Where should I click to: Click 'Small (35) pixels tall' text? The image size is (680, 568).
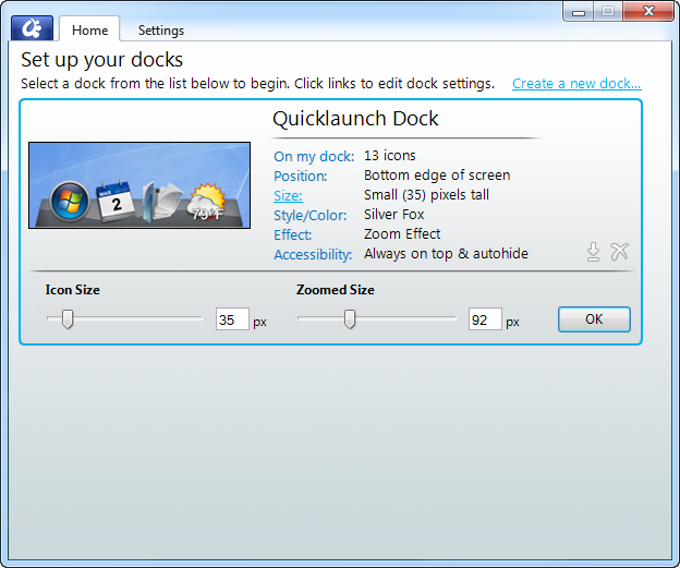tap(427, 195)
